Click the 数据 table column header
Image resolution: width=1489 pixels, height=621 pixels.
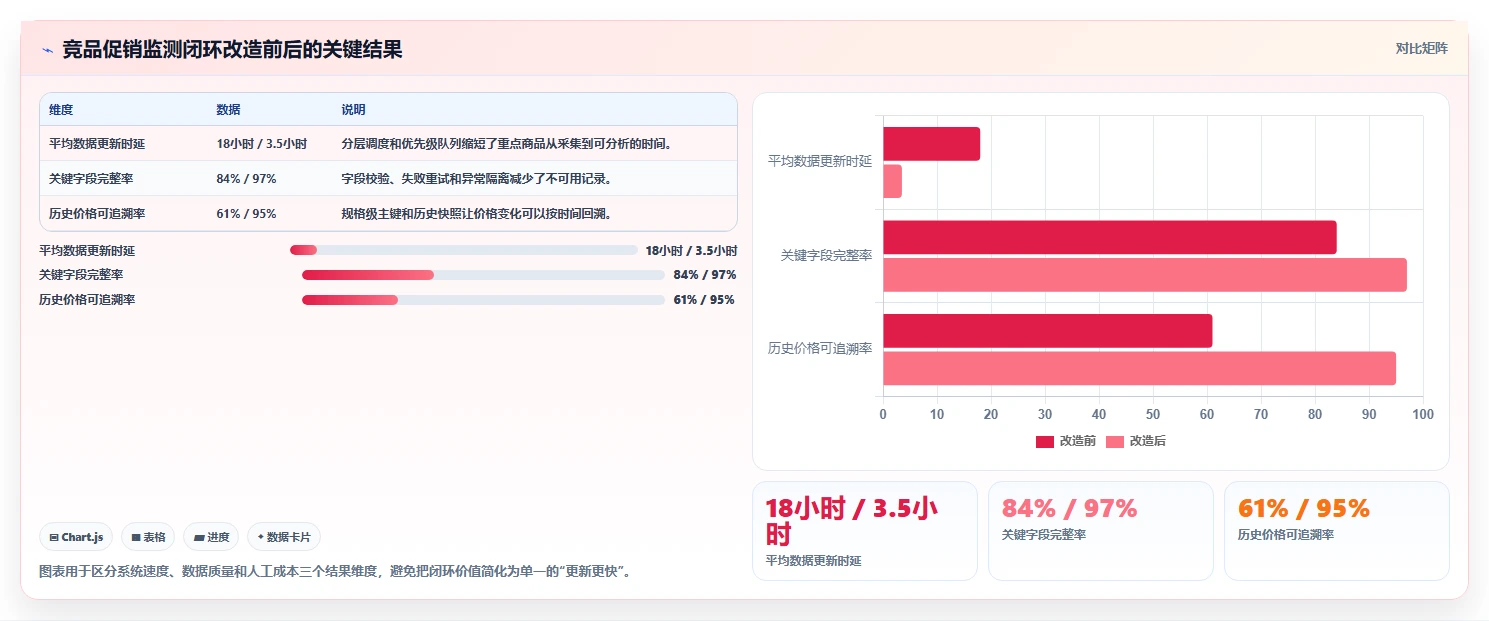pos(228,110)
